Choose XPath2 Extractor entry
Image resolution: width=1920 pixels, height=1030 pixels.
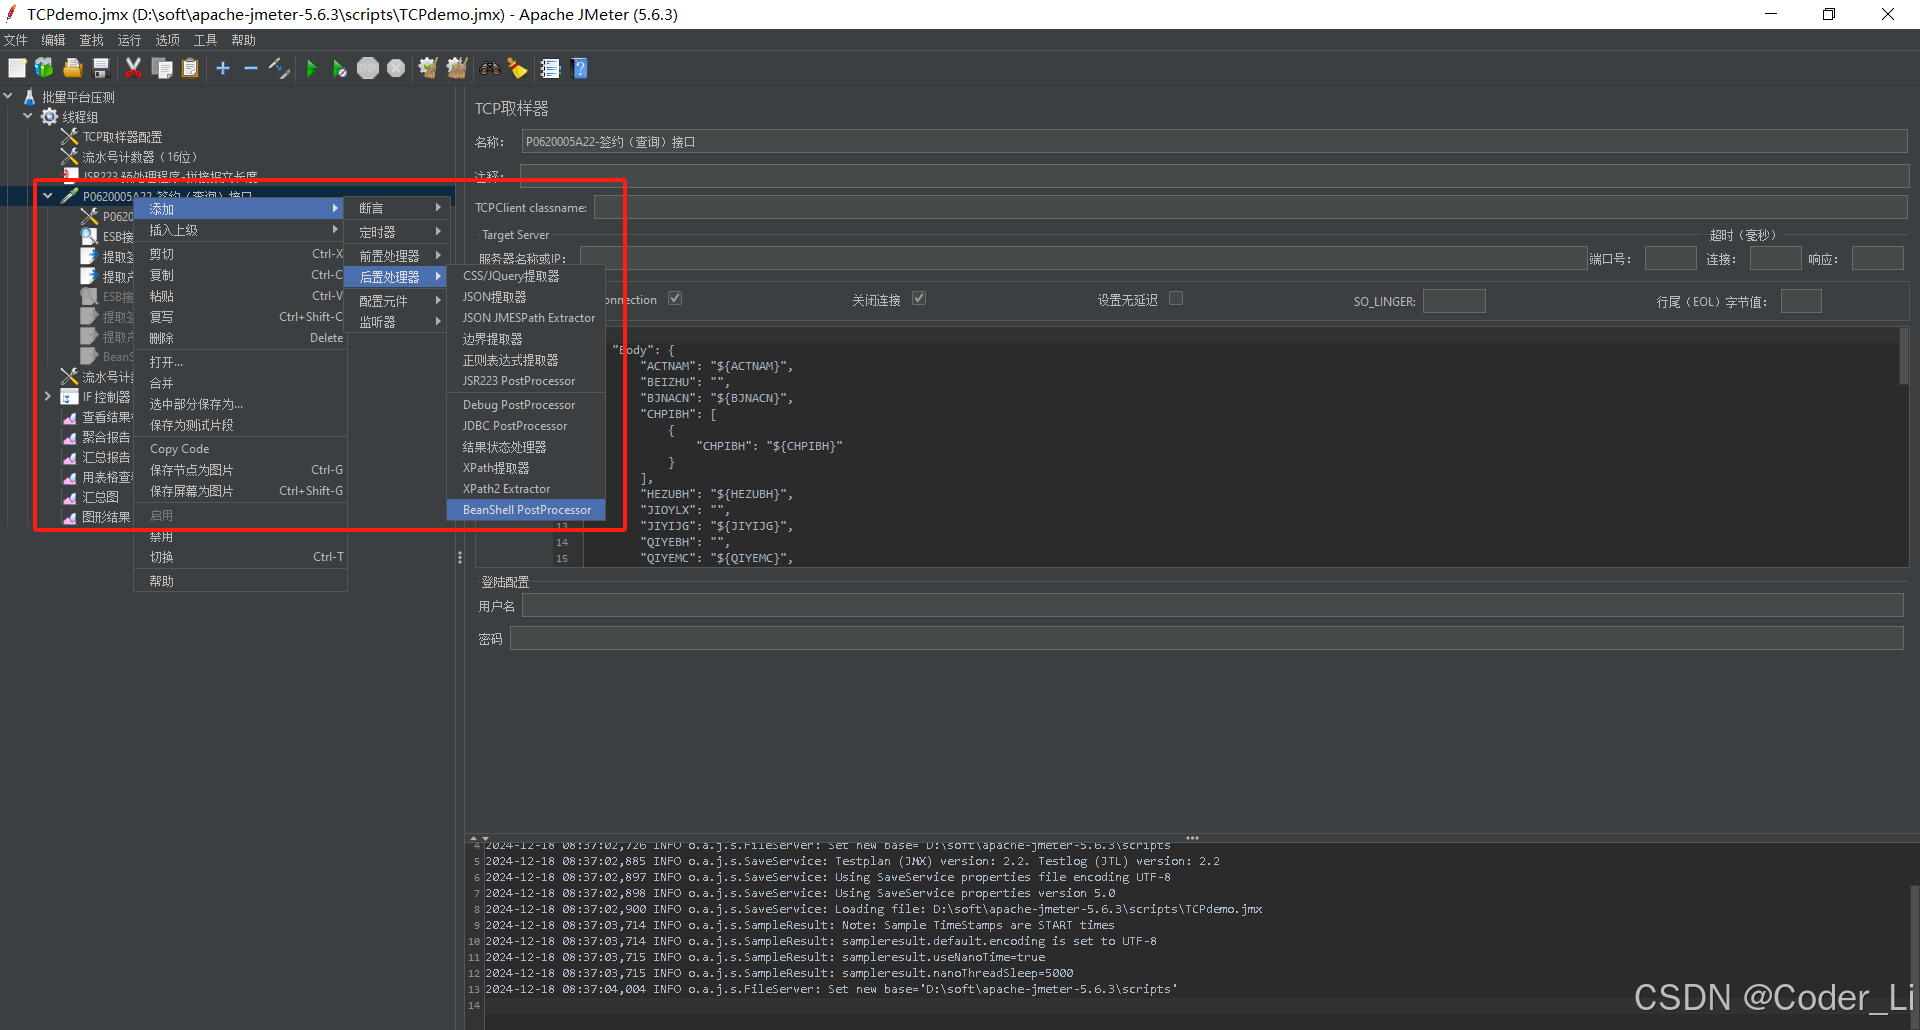(526, 489)
